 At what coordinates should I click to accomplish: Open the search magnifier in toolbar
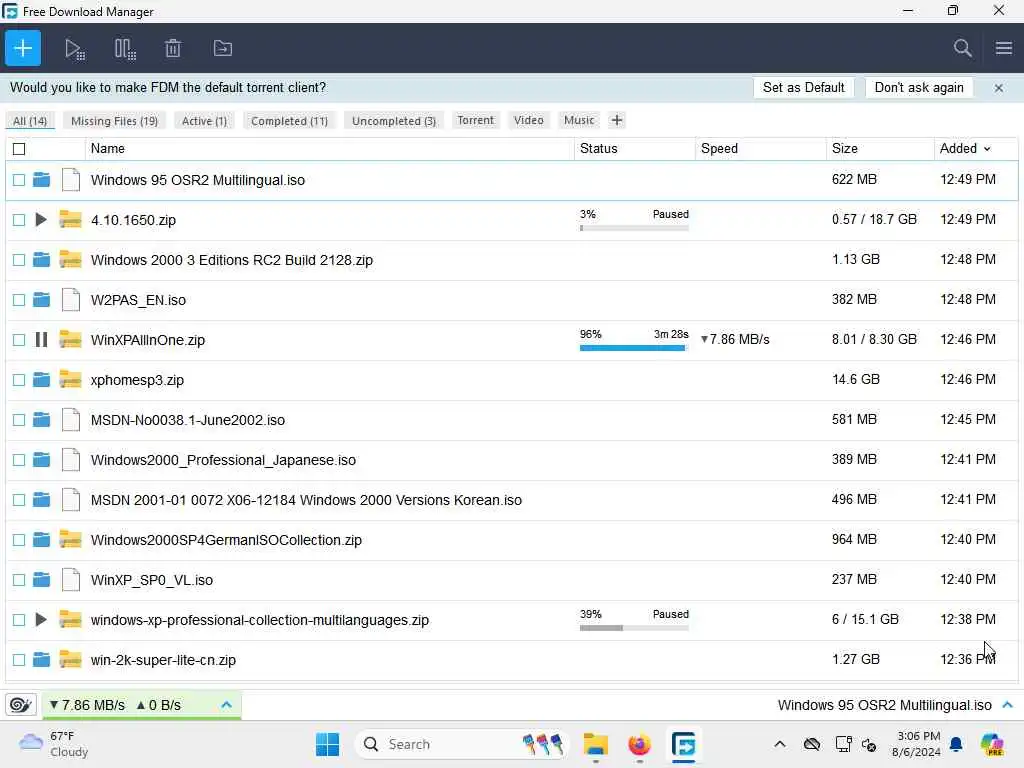coord(962,48)
